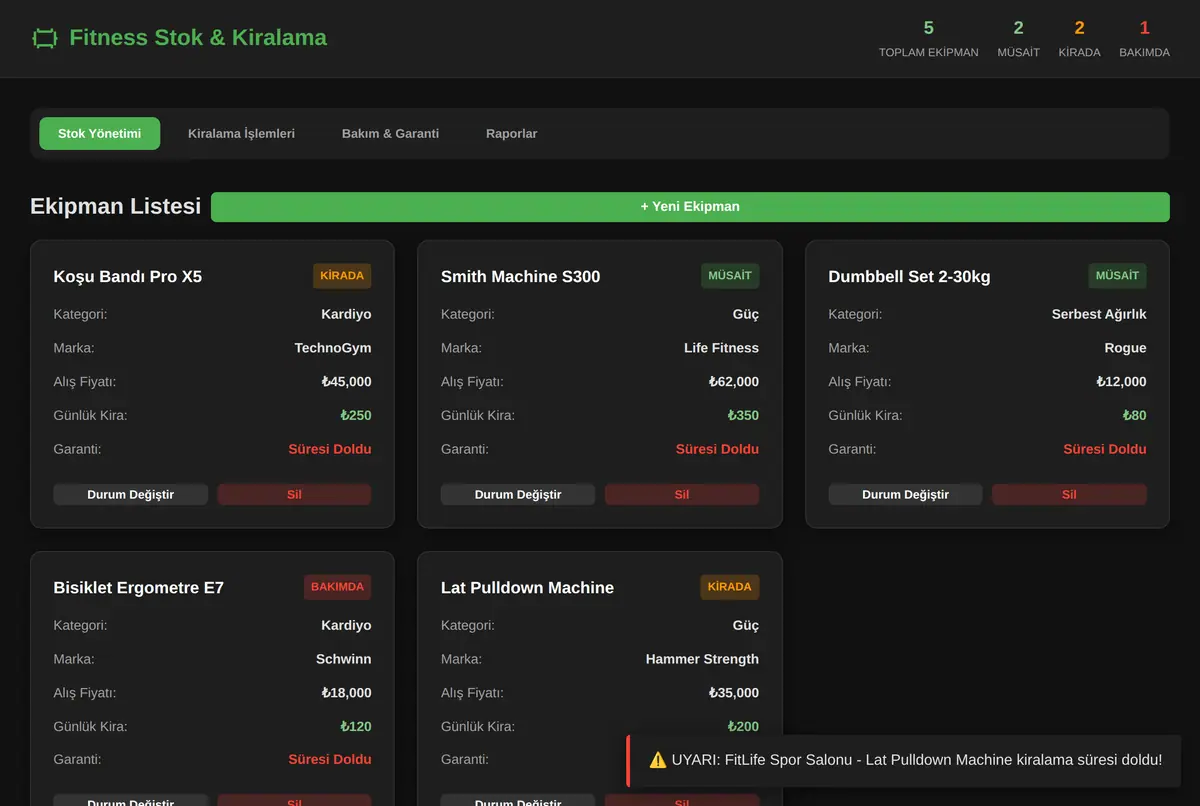The height and width of the screenshot is (806, 1200).
Task: Click the BAKIMDA badge on Bisiklet Ergometre
Action: (x=337, y=587)
